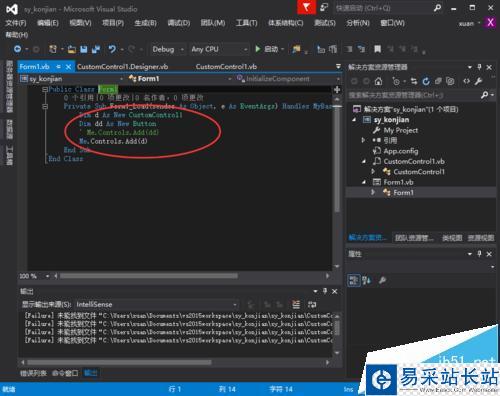Open property pages wrench in Properties panel
The width and height of the screenshot is (500, 396).
tap(382, 280)
